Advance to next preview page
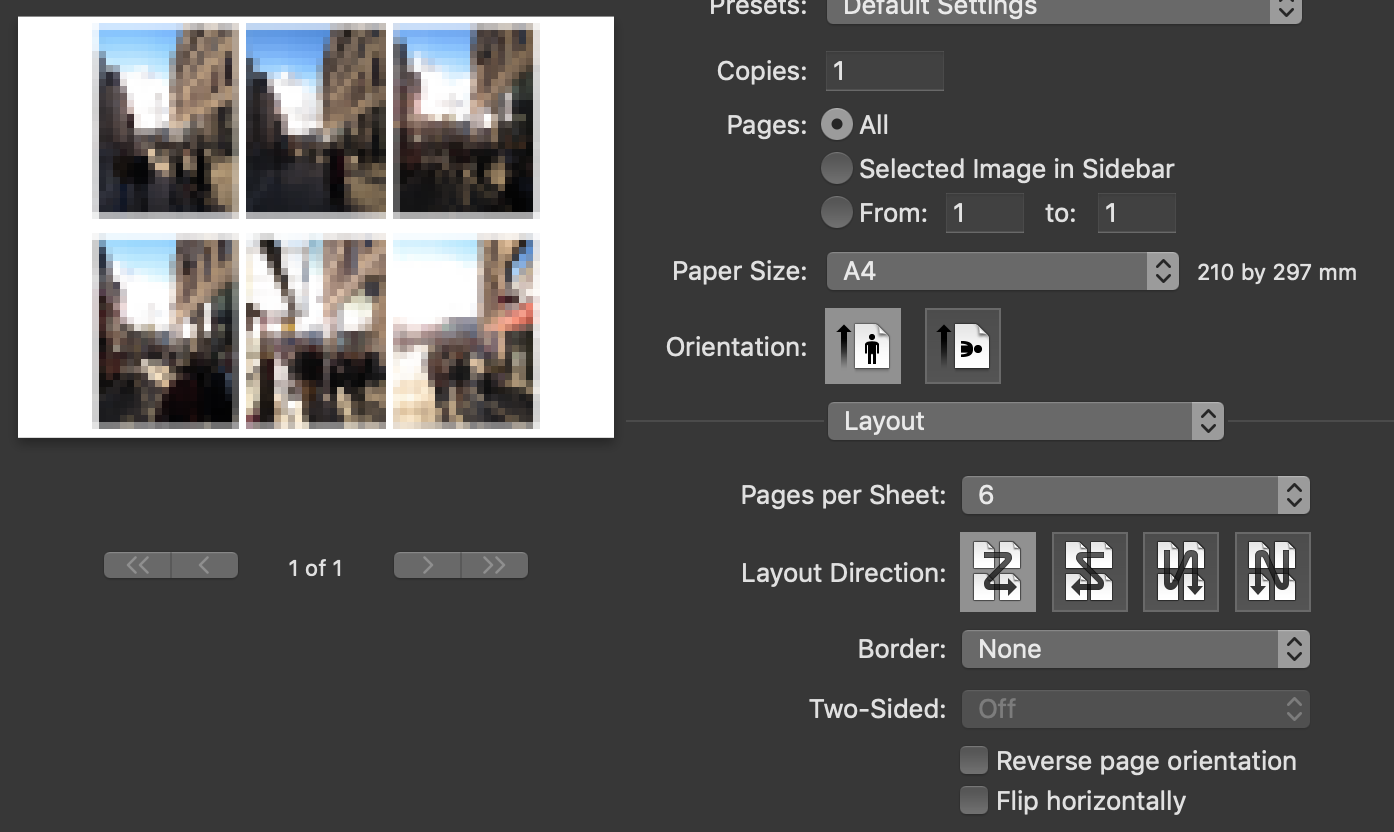This screenshot has height=832, width=1394. click(427, 564)
